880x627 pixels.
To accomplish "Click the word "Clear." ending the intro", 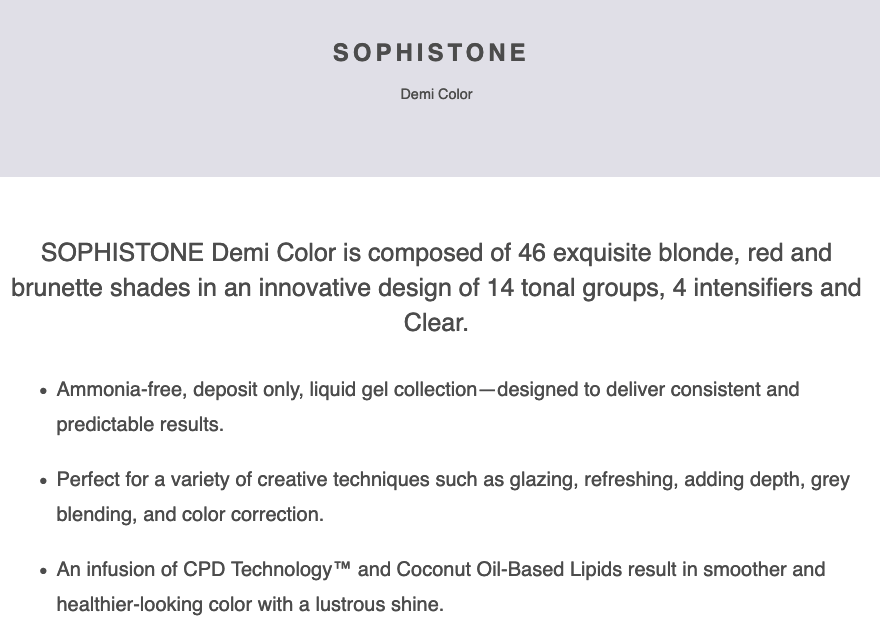I will [x=436, y=324].
